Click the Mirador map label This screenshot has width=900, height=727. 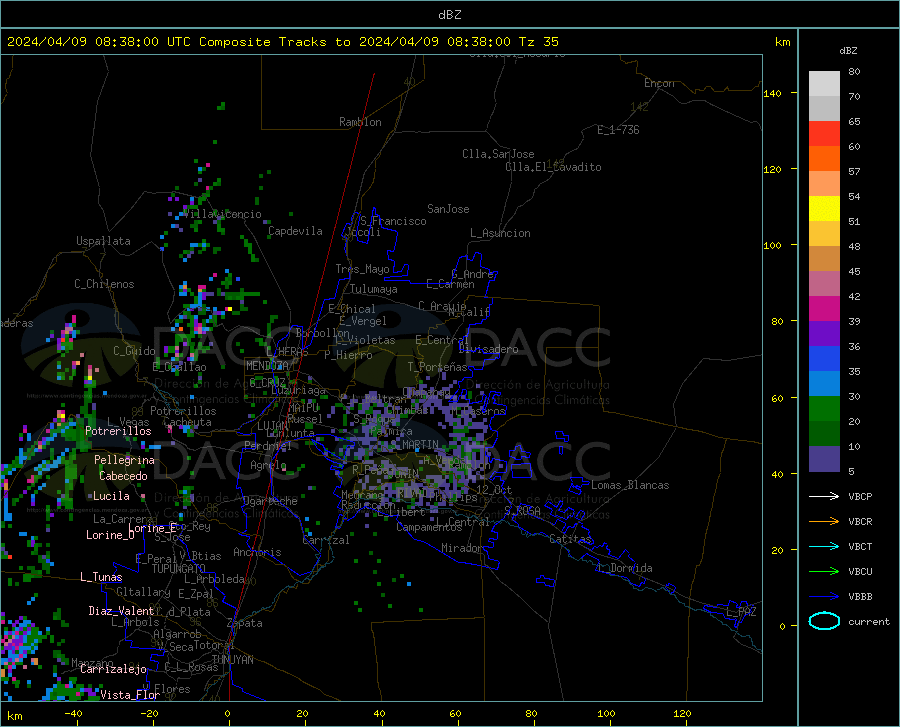point(462,548)
